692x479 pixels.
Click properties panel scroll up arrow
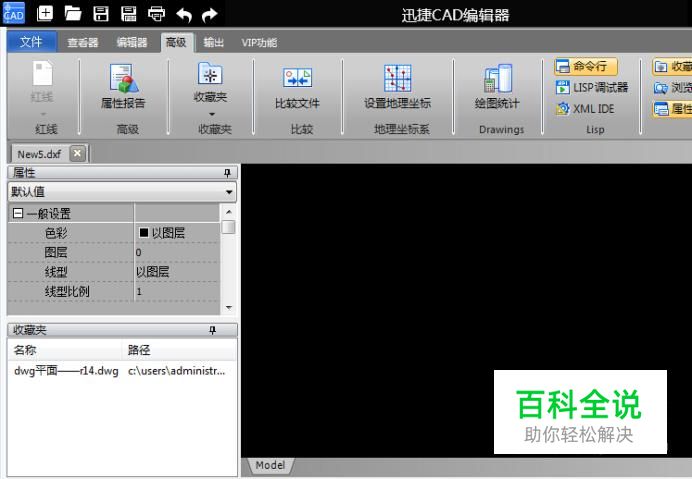[x=229, y=212]
